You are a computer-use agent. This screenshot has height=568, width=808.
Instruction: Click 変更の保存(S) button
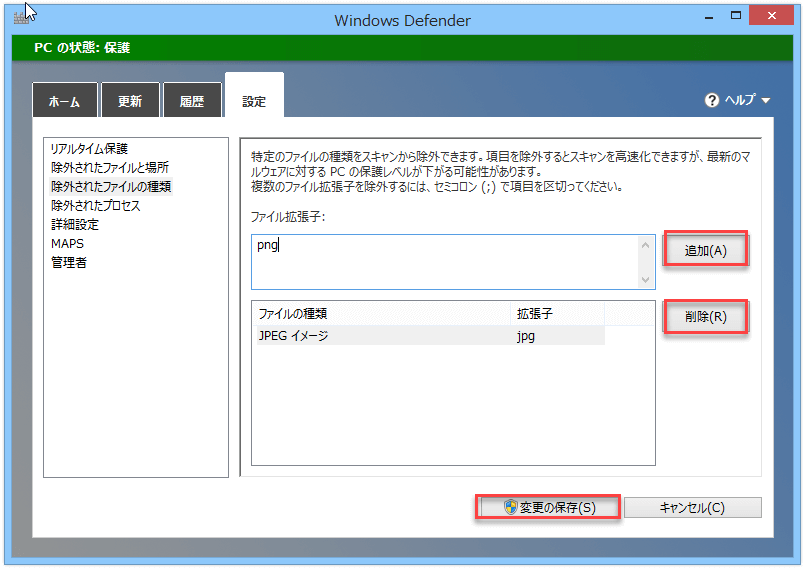pos(548,507)
